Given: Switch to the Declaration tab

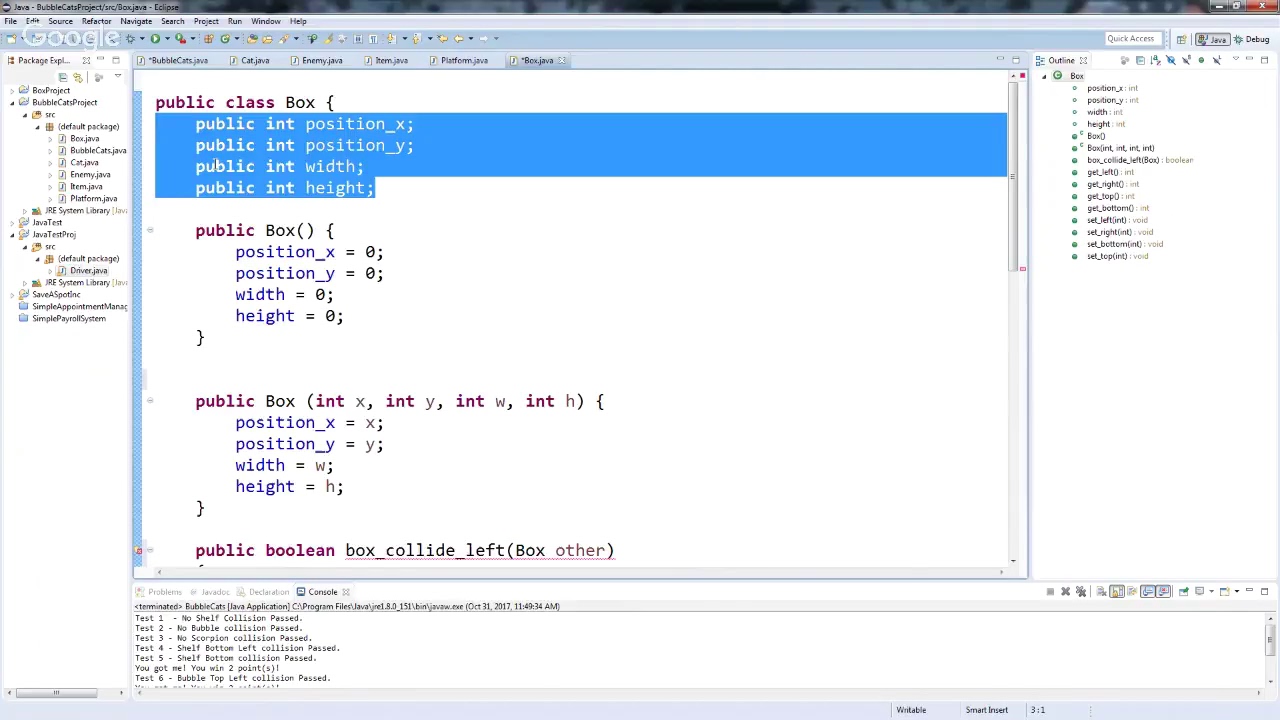Looking at the screenshot, I should click(x=262, y=592).
